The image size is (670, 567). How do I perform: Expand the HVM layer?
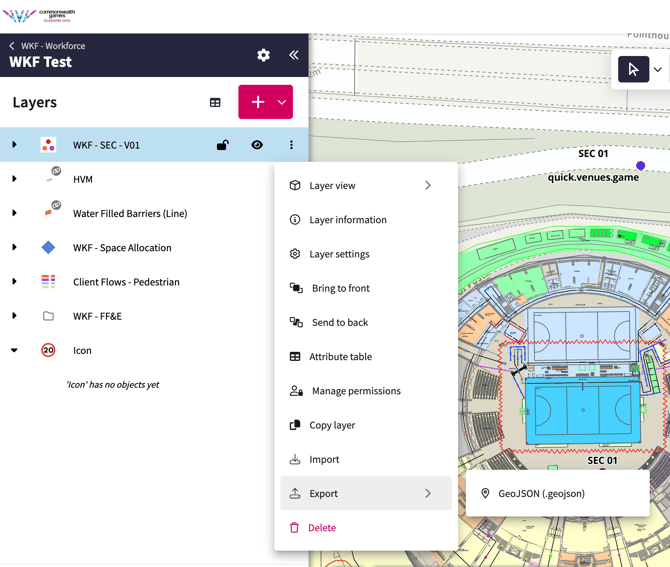click(x=14, y=179)
